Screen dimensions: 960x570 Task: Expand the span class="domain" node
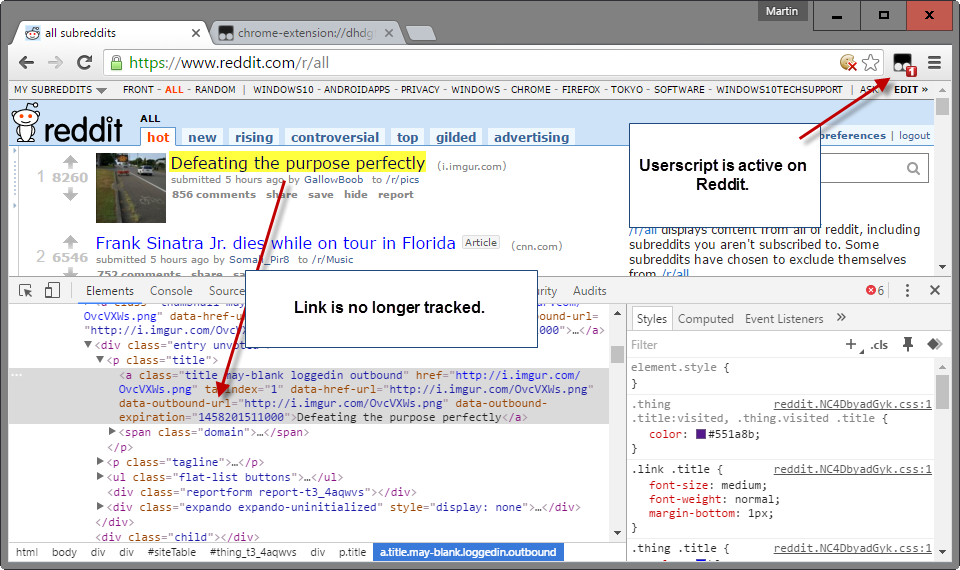pyautogui.click(x=112, y=432)
